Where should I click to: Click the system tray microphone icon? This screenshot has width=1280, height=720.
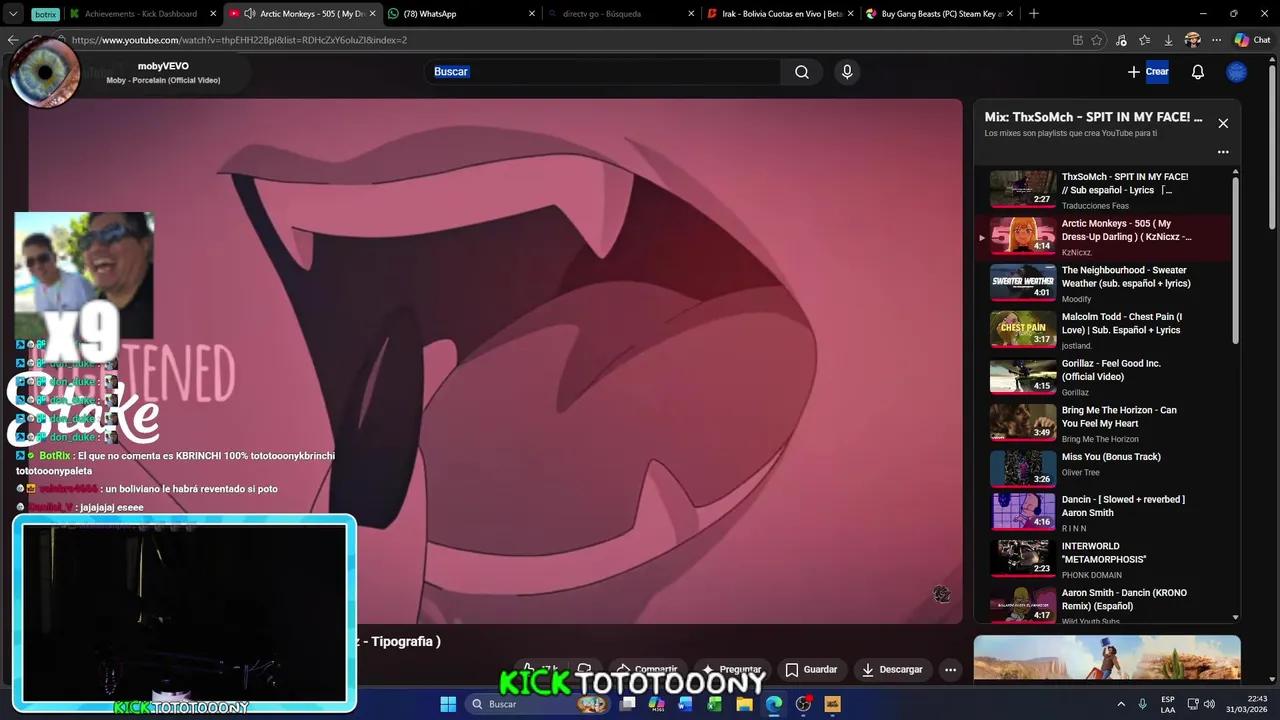click(x=1142, y=704)
